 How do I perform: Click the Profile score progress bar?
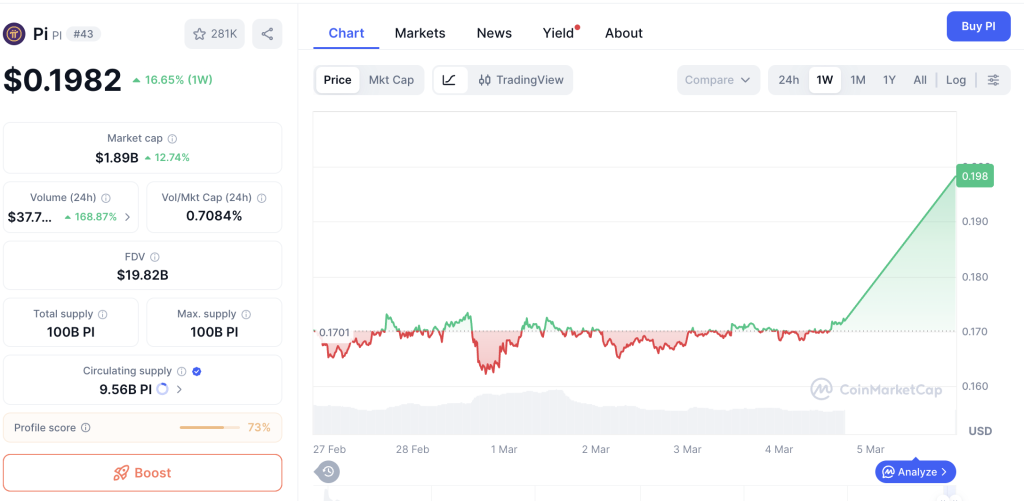210,428
